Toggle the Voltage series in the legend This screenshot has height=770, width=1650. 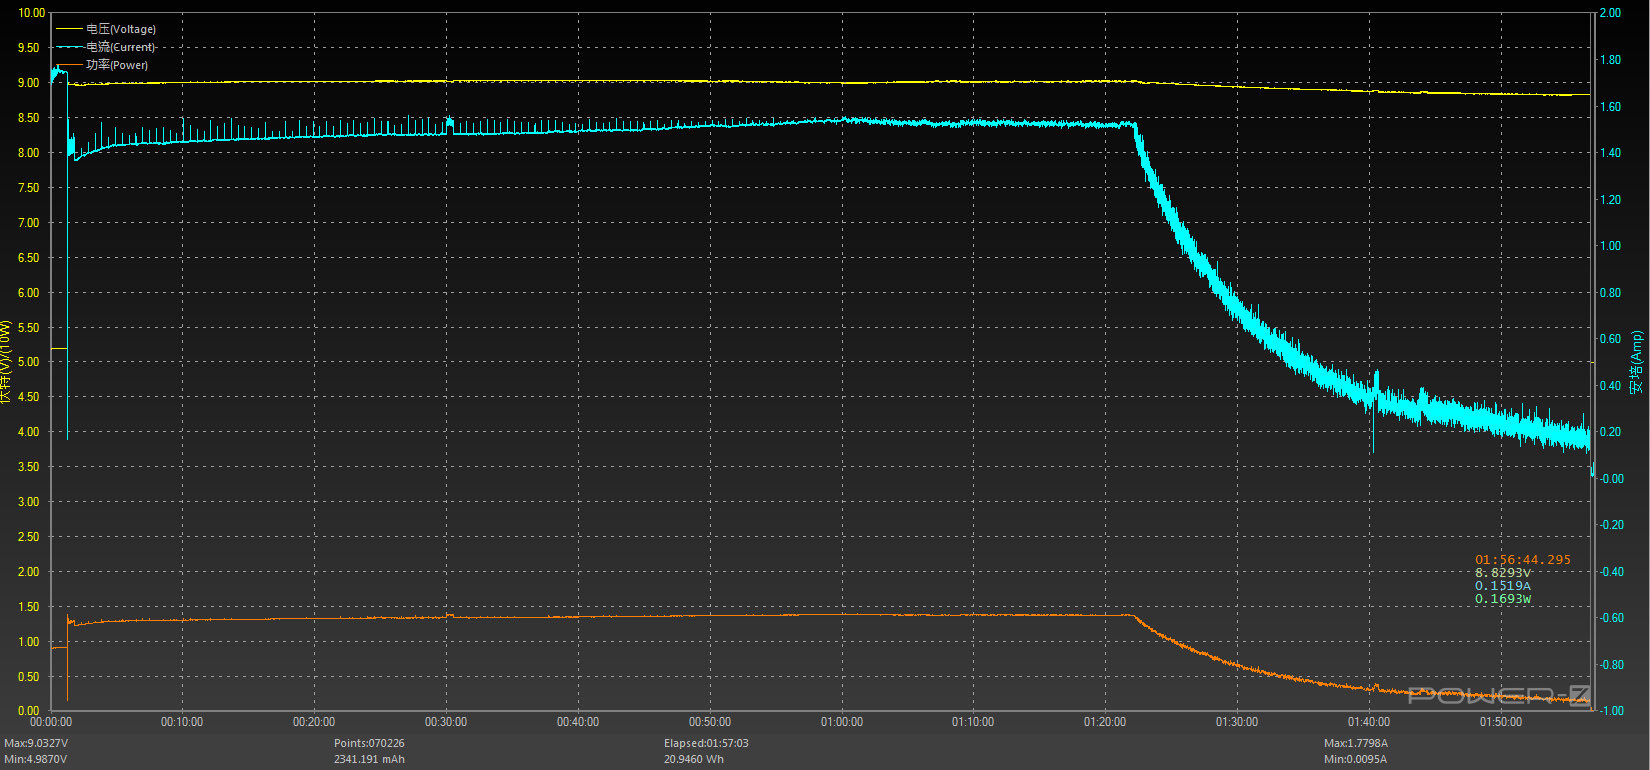click(121, 29)
